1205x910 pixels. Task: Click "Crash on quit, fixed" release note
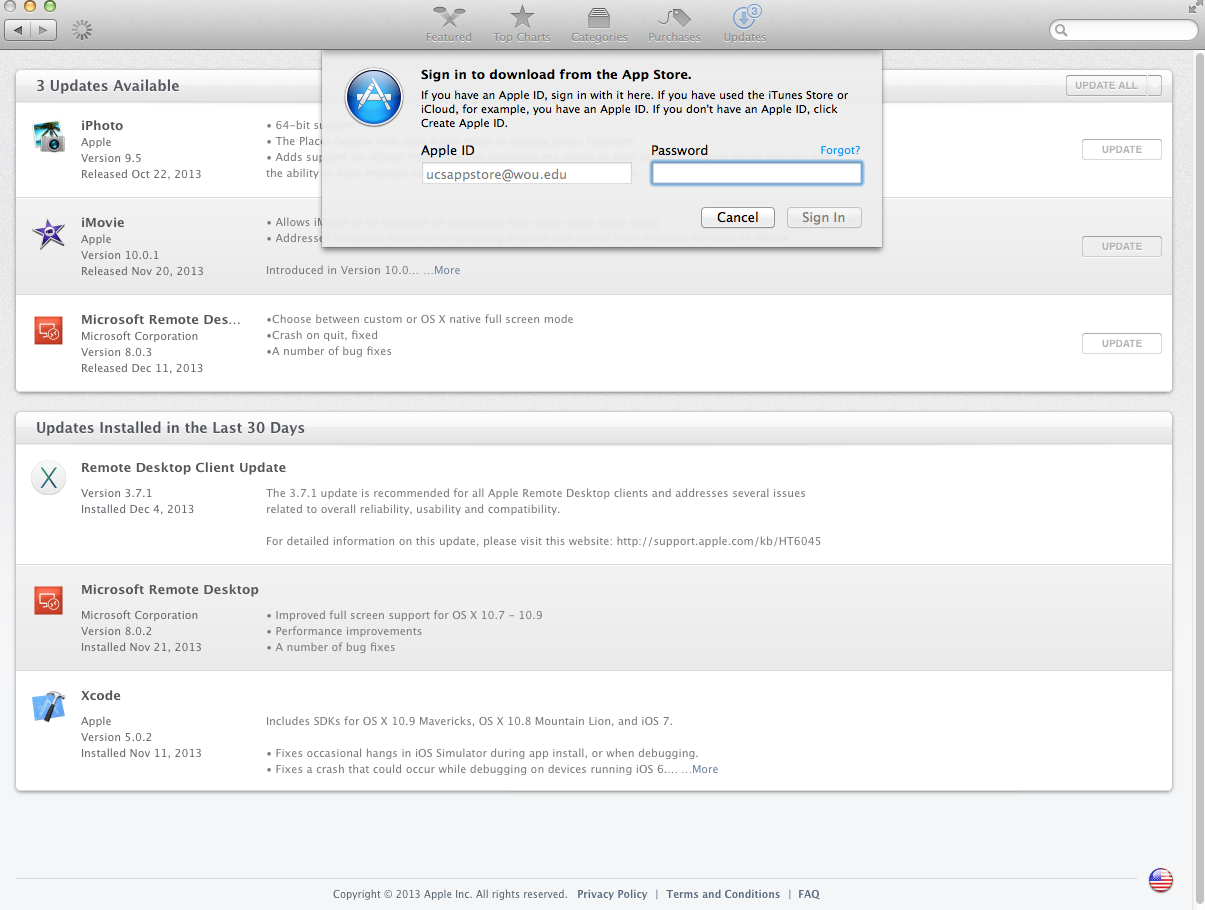click(x=325, y=335)
